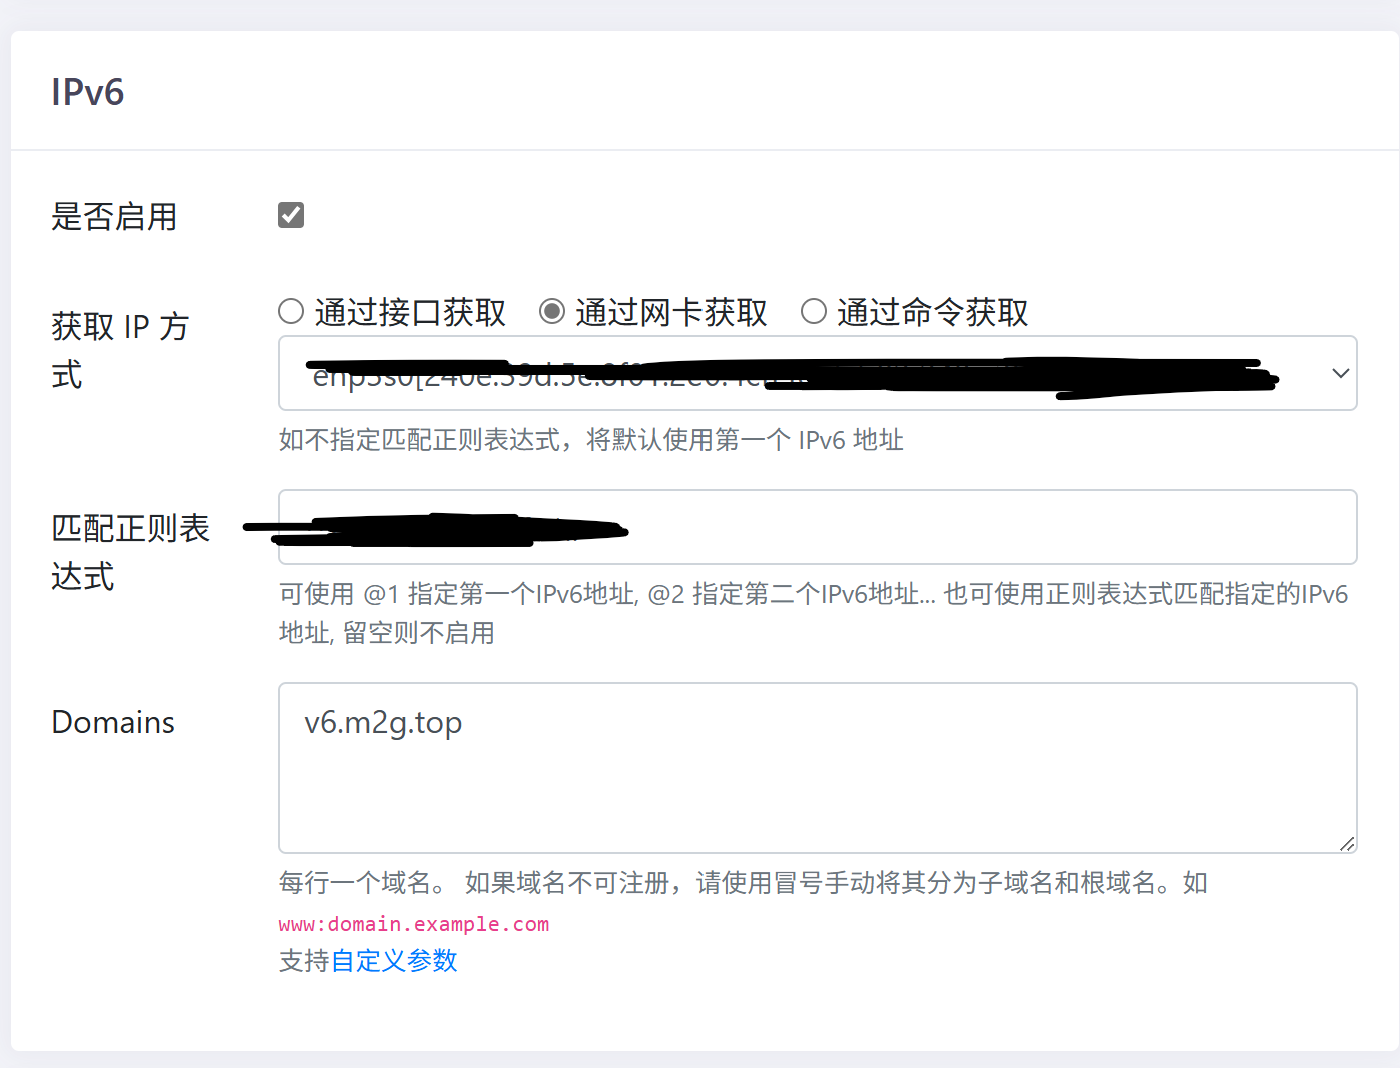The width and height of the screenshot is (1400, 1068).
Task: Click the Domains label
Action: (113, 722)
